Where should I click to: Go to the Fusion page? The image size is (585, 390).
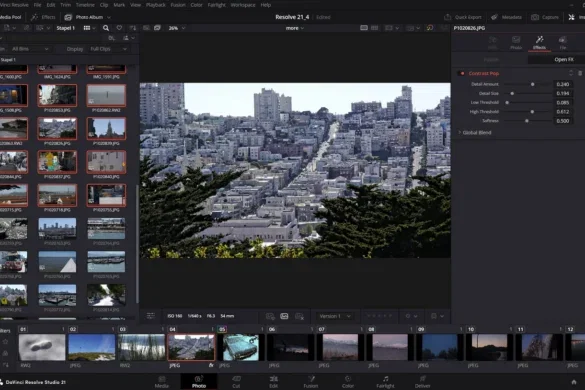pyautogui.click(x=310, y=382)
